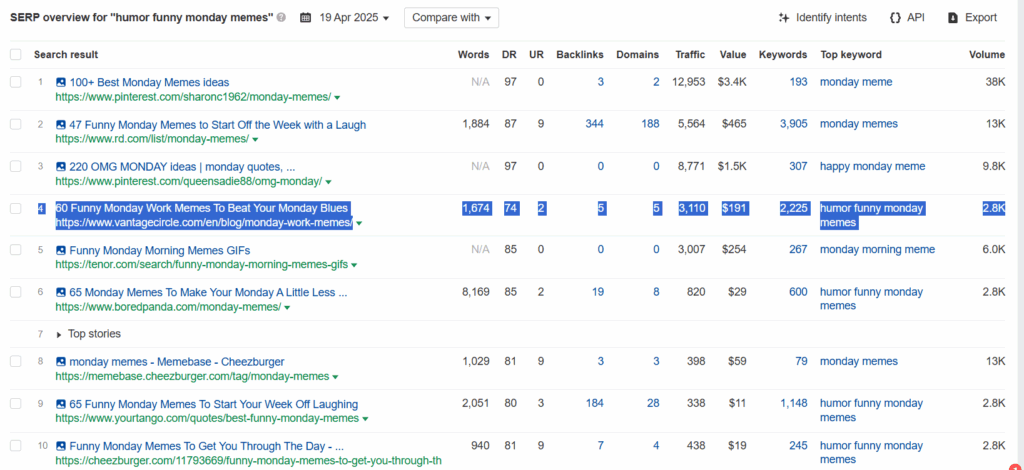
Task: Open 60 Funny Monday Work Memes result title
Action: [202, 208]
